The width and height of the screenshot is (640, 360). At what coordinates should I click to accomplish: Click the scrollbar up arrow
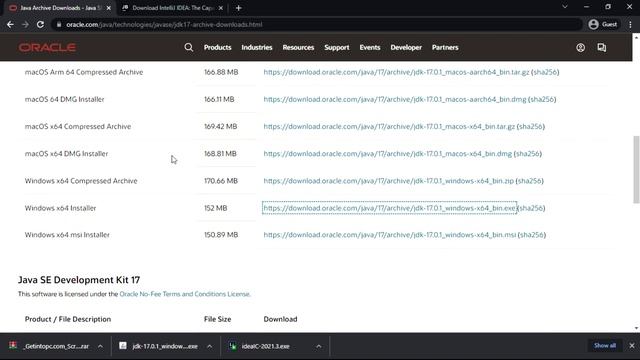636,37
